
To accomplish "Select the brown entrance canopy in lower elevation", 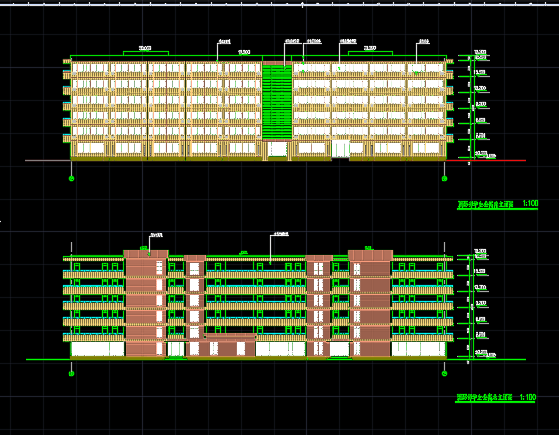I will pos(230,337).
